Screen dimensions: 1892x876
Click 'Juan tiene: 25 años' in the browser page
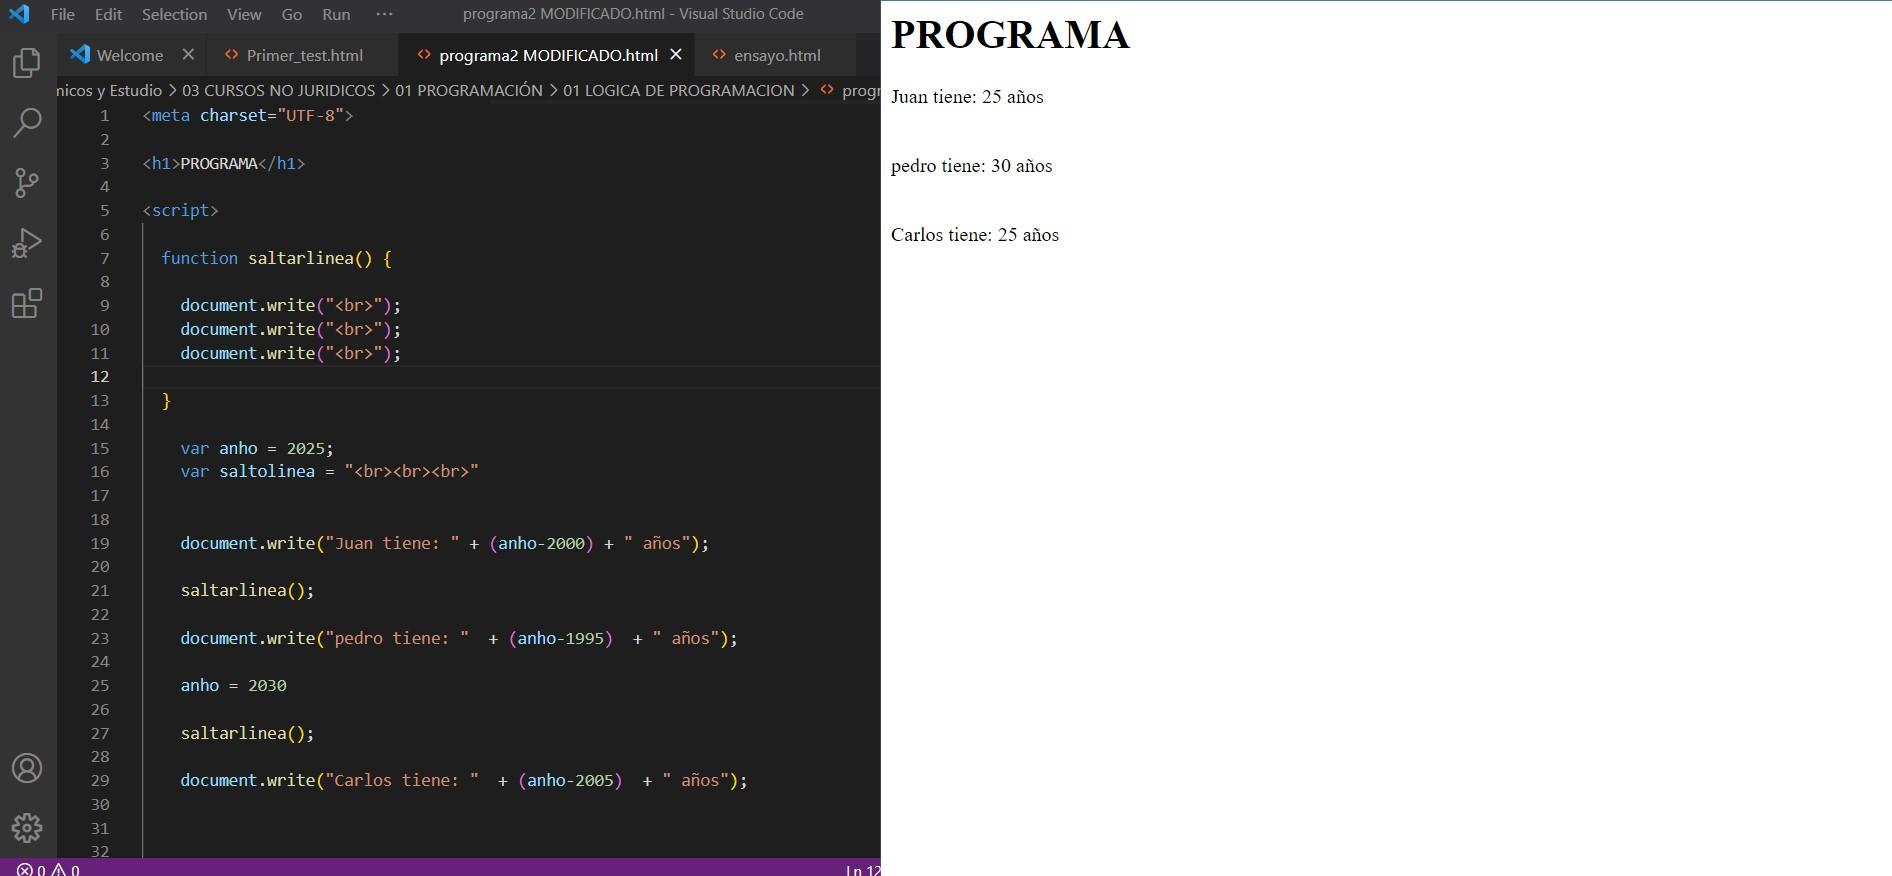tap(967, 97)
